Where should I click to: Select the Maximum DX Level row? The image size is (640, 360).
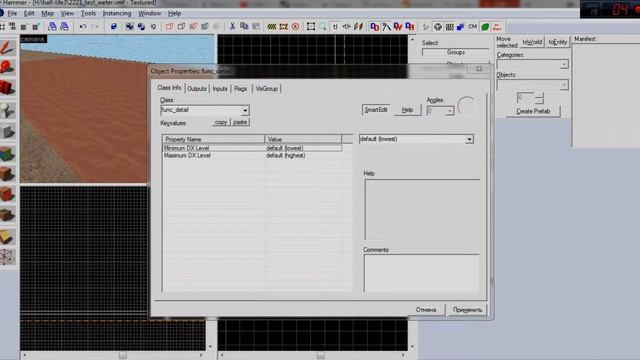point(252,156)
